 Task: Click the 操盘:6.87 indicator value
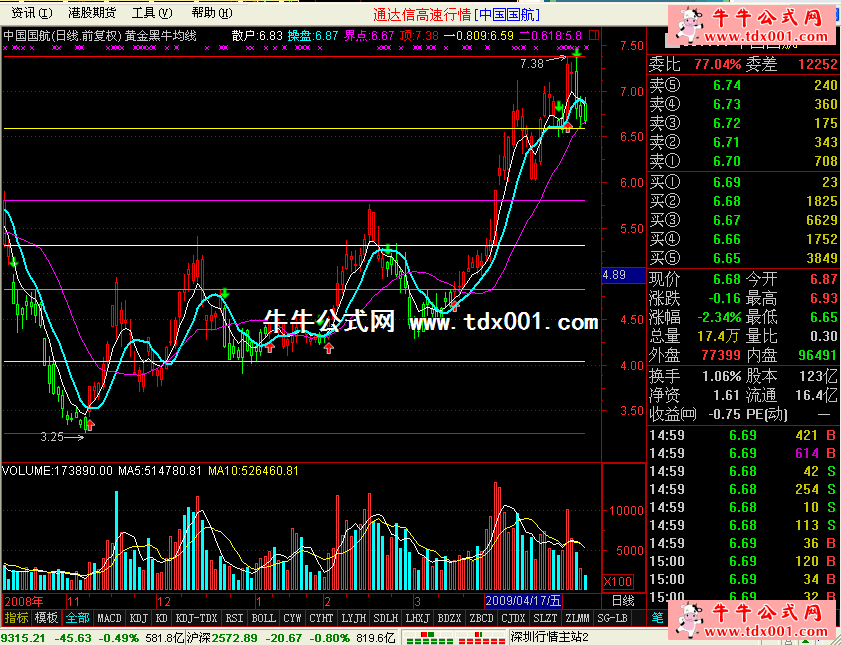point(313,36)
